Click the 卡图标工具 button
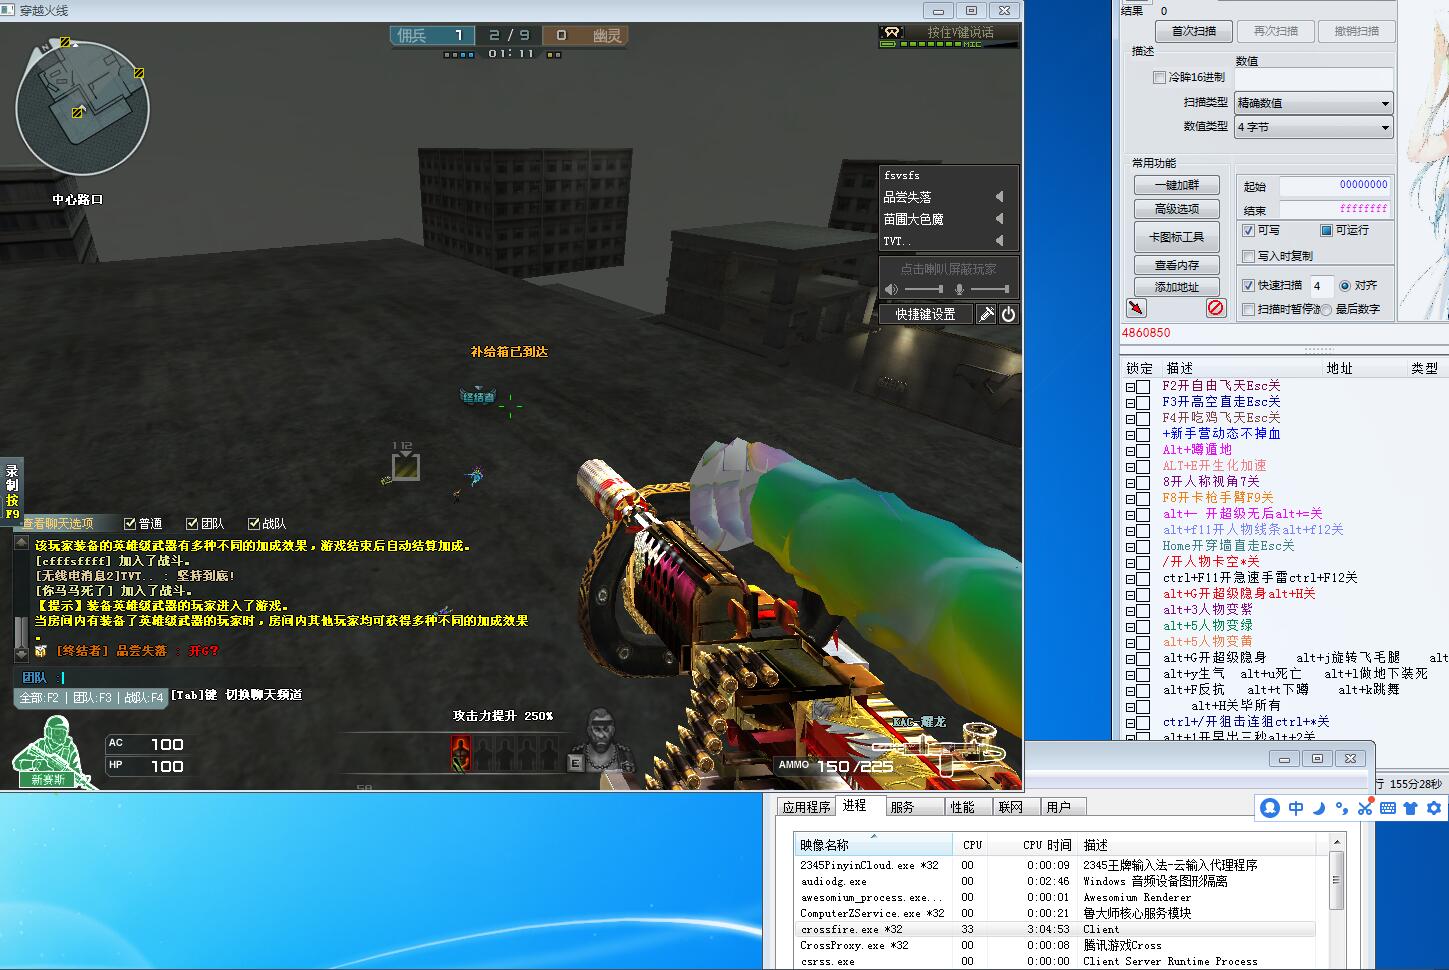1449x970 pixels. tap(1176, 237)
